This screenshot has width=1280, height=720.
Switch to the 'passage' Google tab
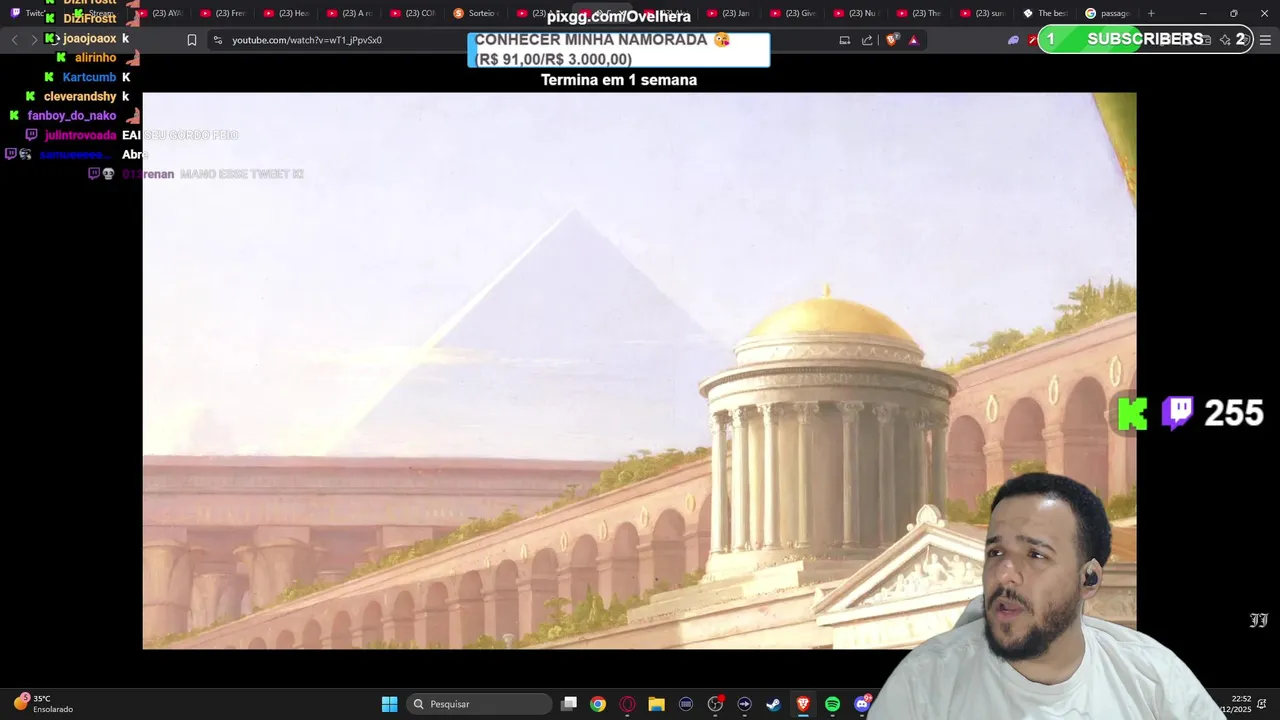tap(1108, 13)
